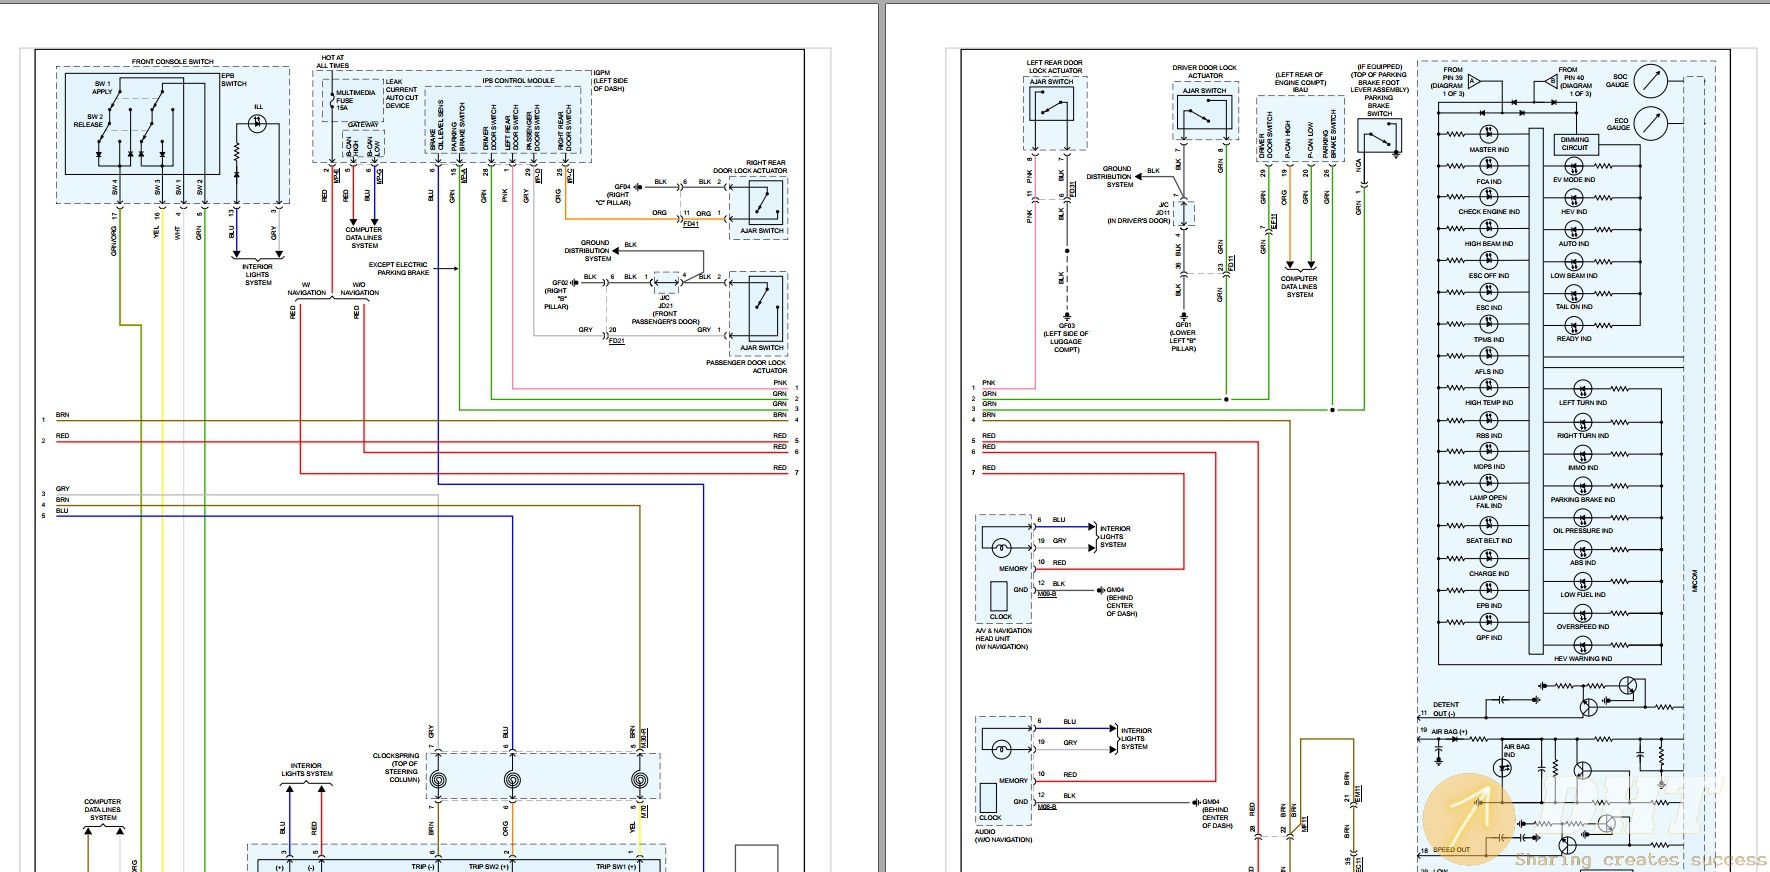
Task: Click the "RIGHT TURN IND" label
Action: click(x=1583, y=436)
